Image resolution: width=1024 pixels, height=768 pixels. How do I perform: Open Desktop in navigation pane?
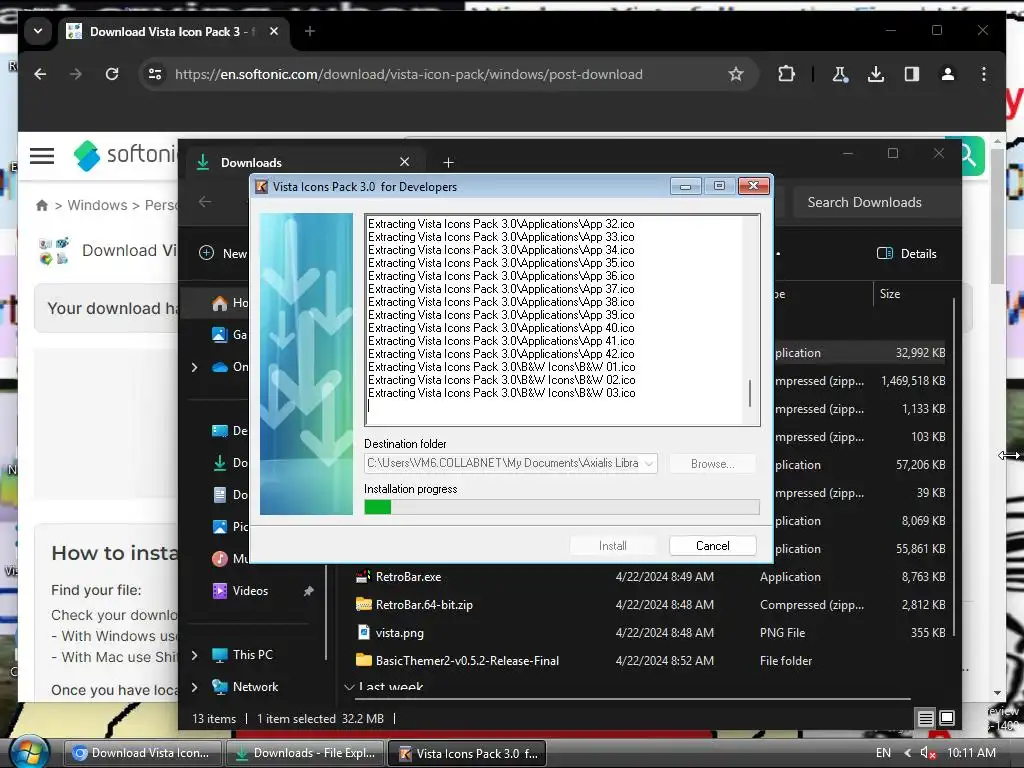[230, 431]
